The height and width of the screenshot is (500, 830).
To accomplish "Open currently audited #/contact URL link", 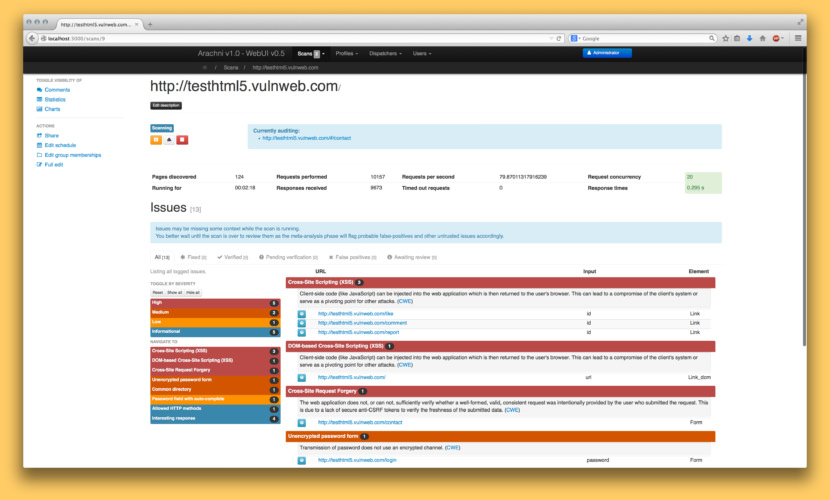I will (306, 138).
